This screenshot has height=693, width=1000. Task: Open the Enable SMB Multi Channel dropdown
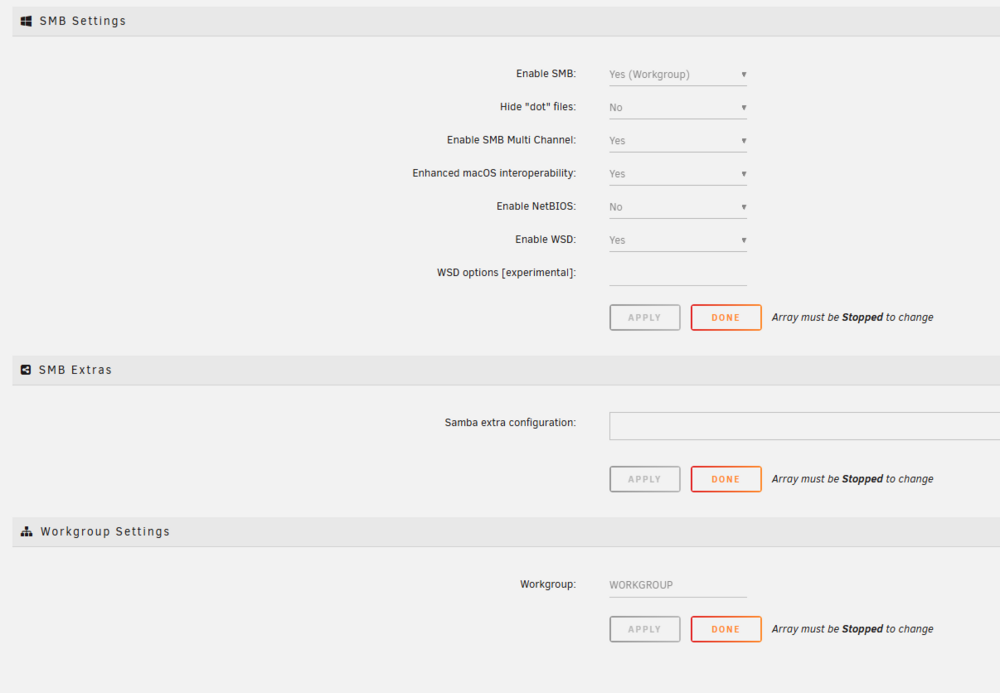tap(677, 141)
